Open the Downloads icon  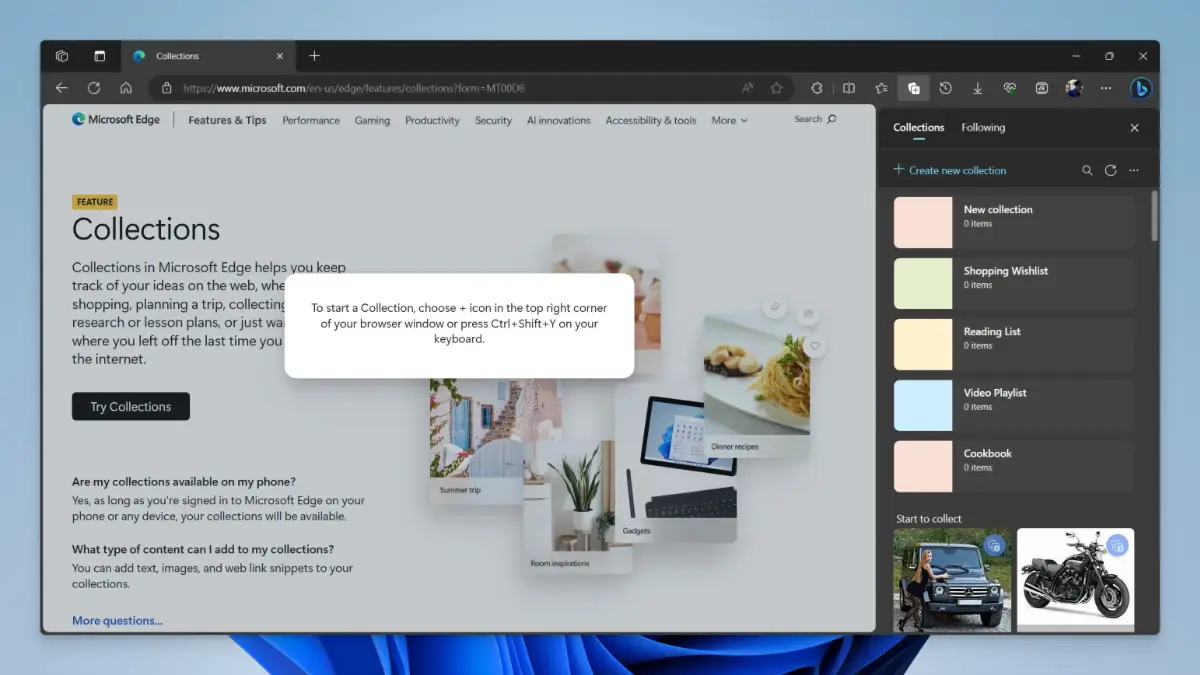pos(977,88)
